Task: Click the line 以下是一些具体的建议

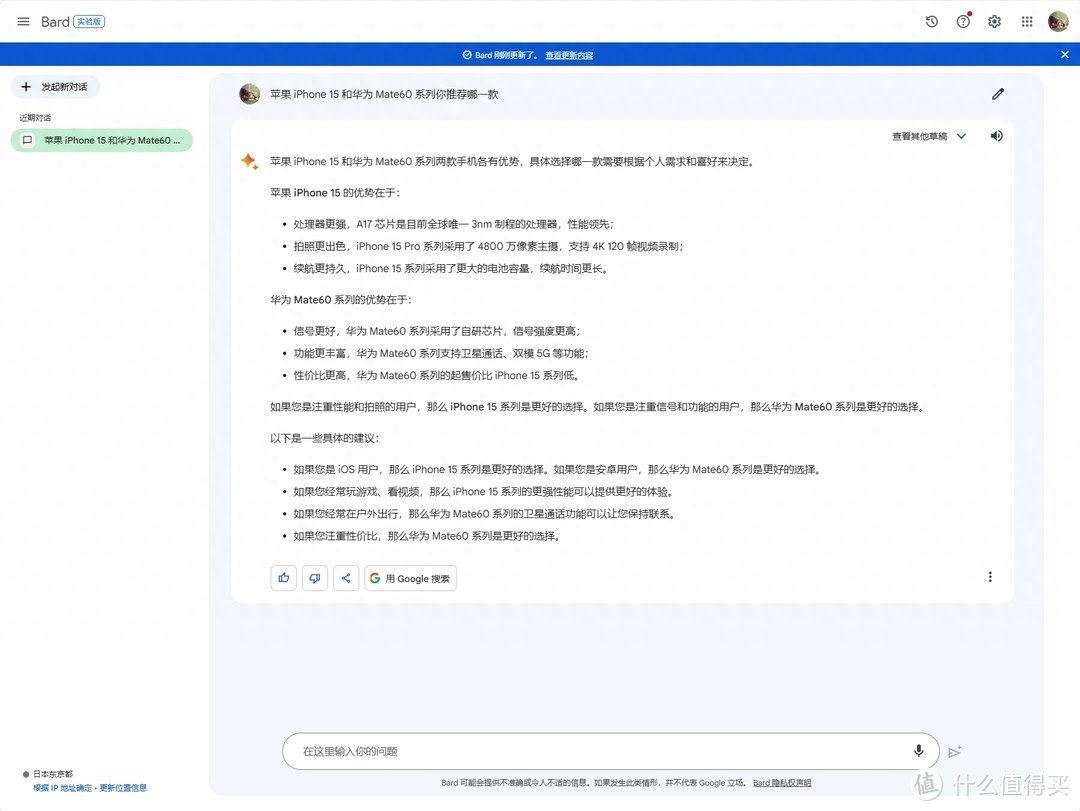Action: point(324,438)
